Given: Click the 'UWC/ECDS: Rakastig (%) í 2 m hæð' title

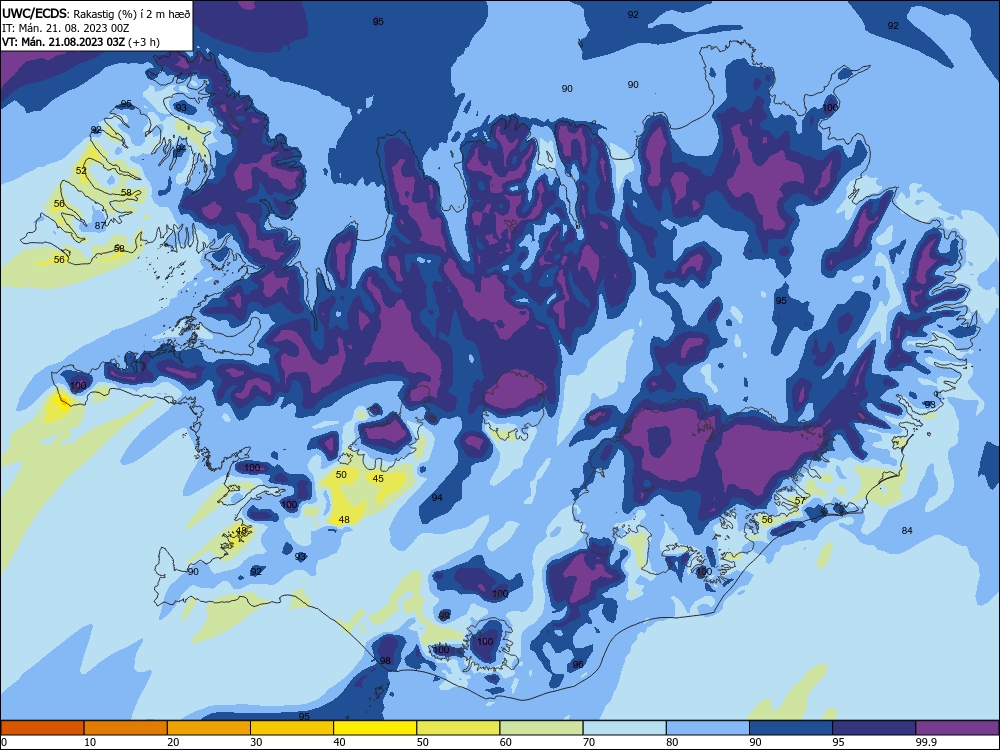Looking at the screenshot, I should click(96, 13).
